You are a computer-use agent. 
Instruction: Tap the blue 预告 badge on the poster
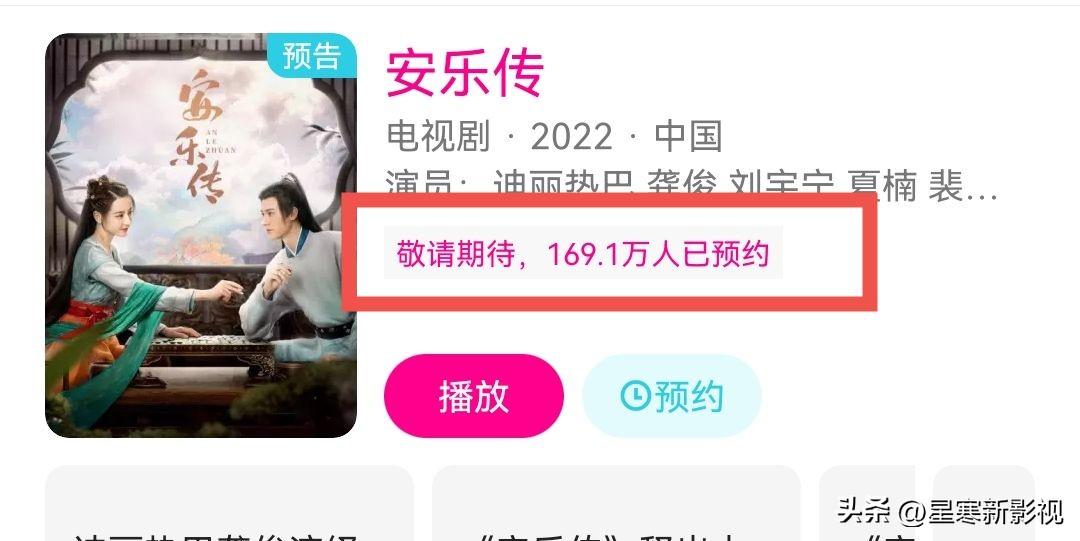pyautogui.click(x=311, y=56)
